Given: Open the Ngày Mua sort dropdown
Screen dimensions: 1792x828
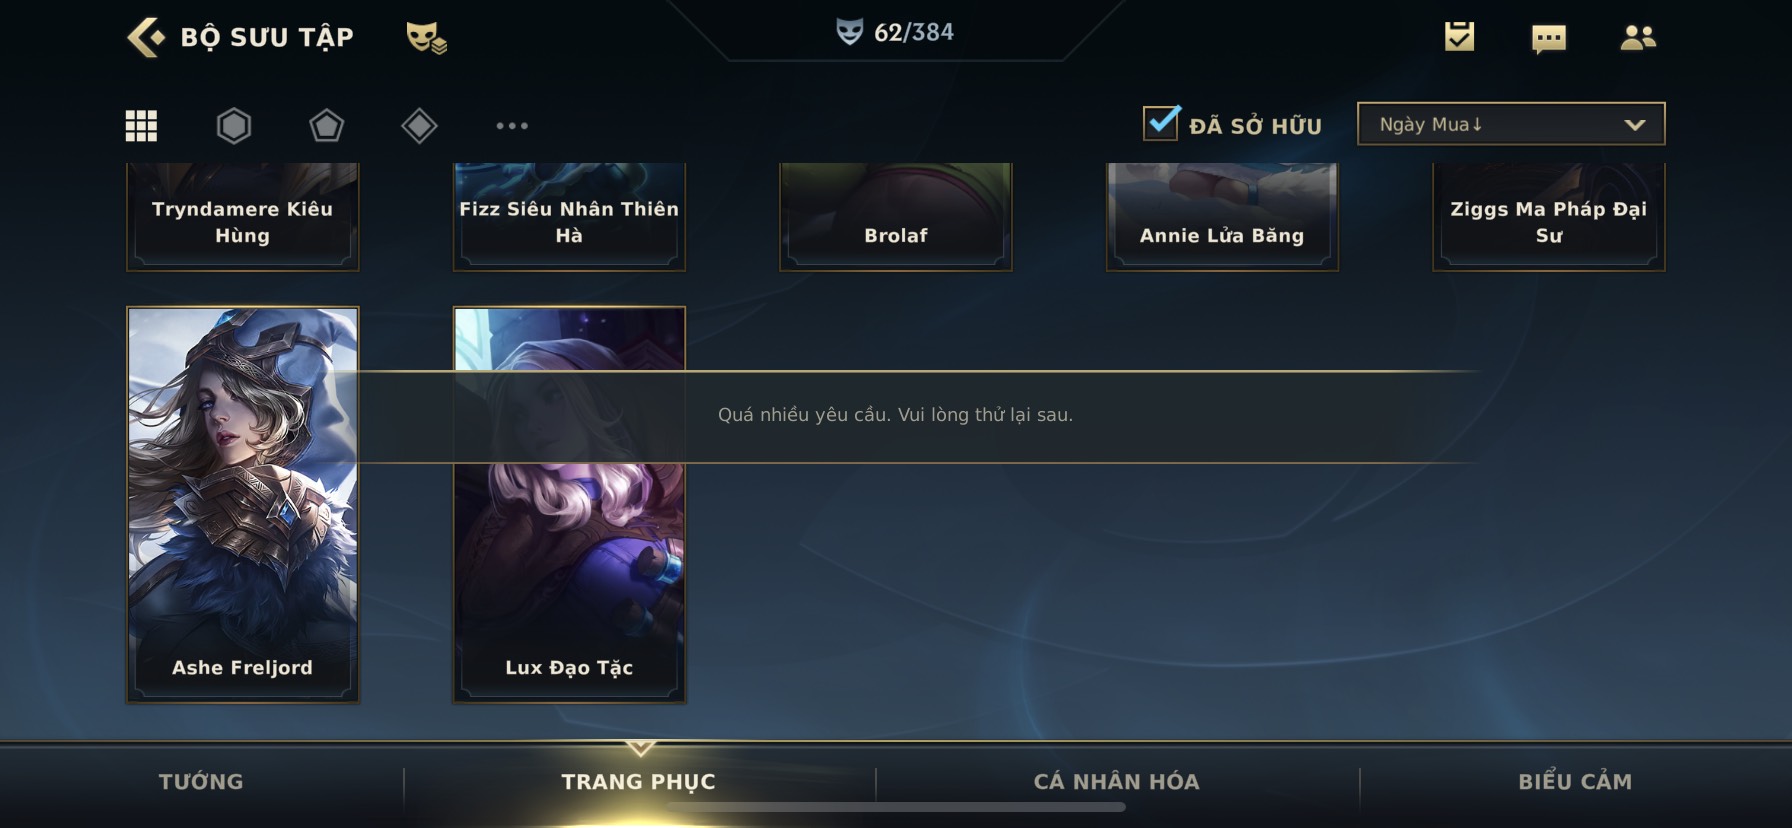Looking at the screenshot, I should 1510,124.
